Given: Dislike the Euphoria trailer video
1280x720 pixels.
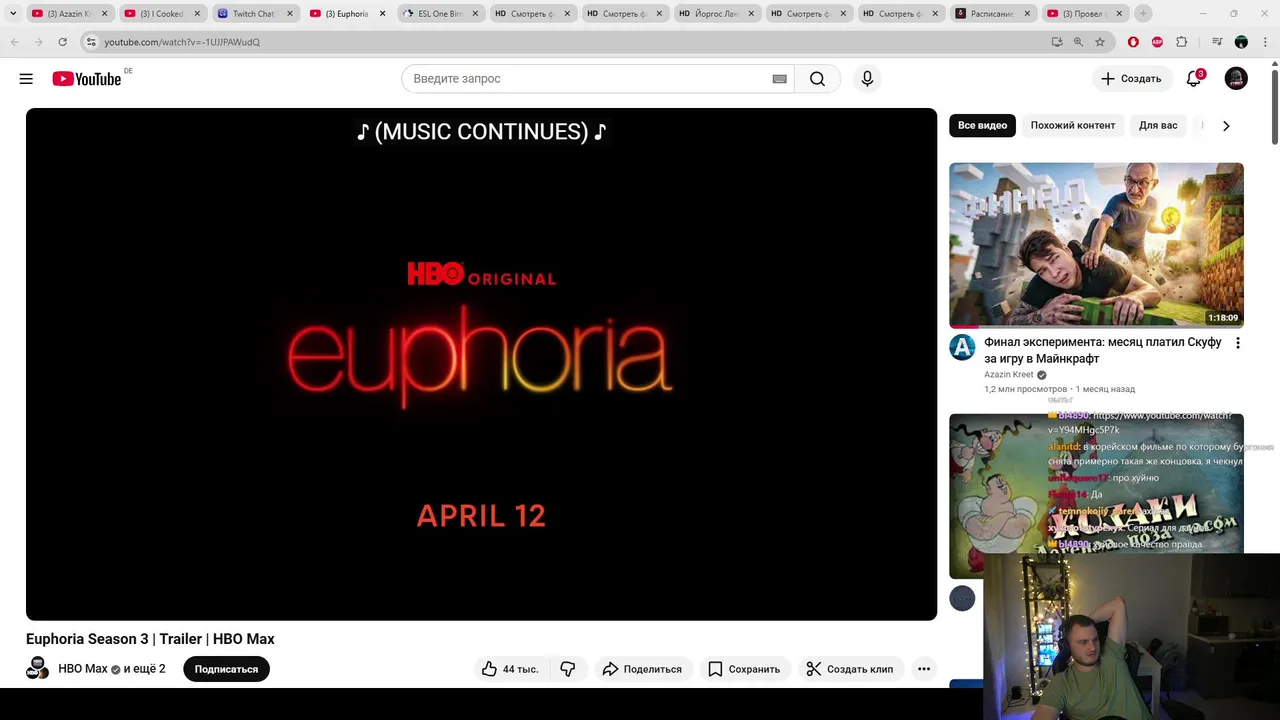Looking at the screenshot, I should (567, 669).
